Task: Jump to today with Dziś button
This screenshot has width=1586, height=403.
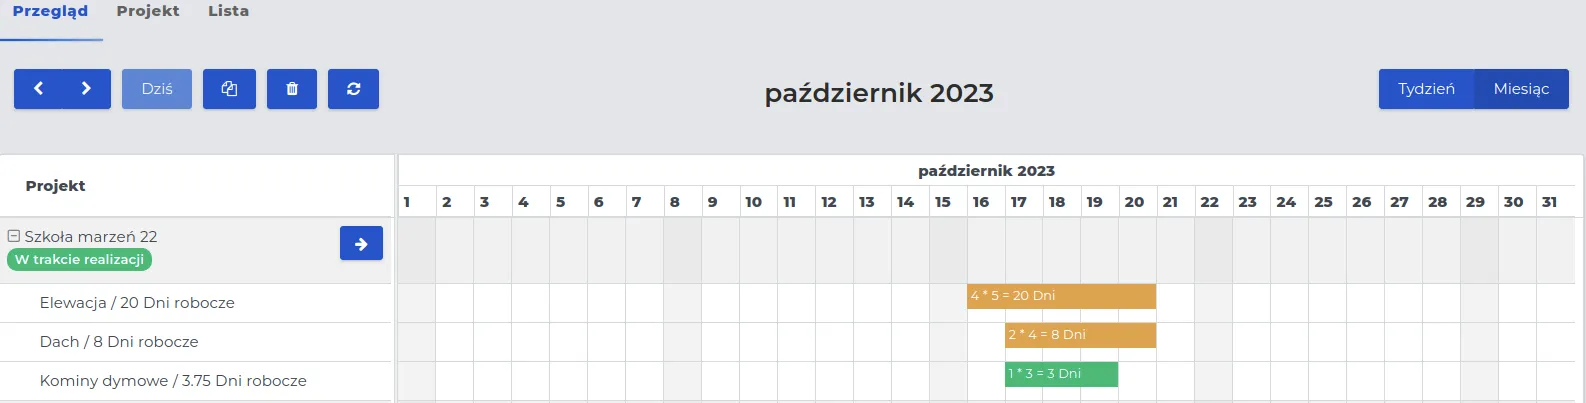Action: 157,89
